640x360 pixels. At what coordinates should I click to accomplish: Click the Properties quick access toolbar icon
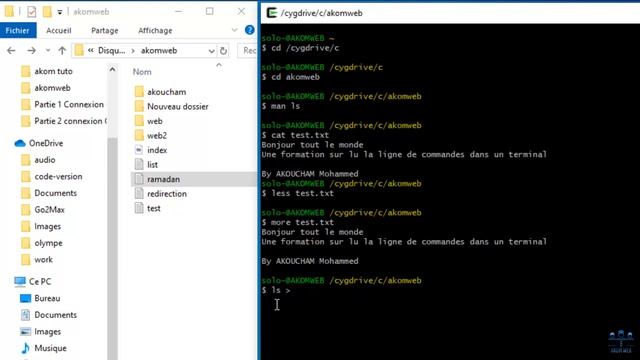tap(31, 12)
